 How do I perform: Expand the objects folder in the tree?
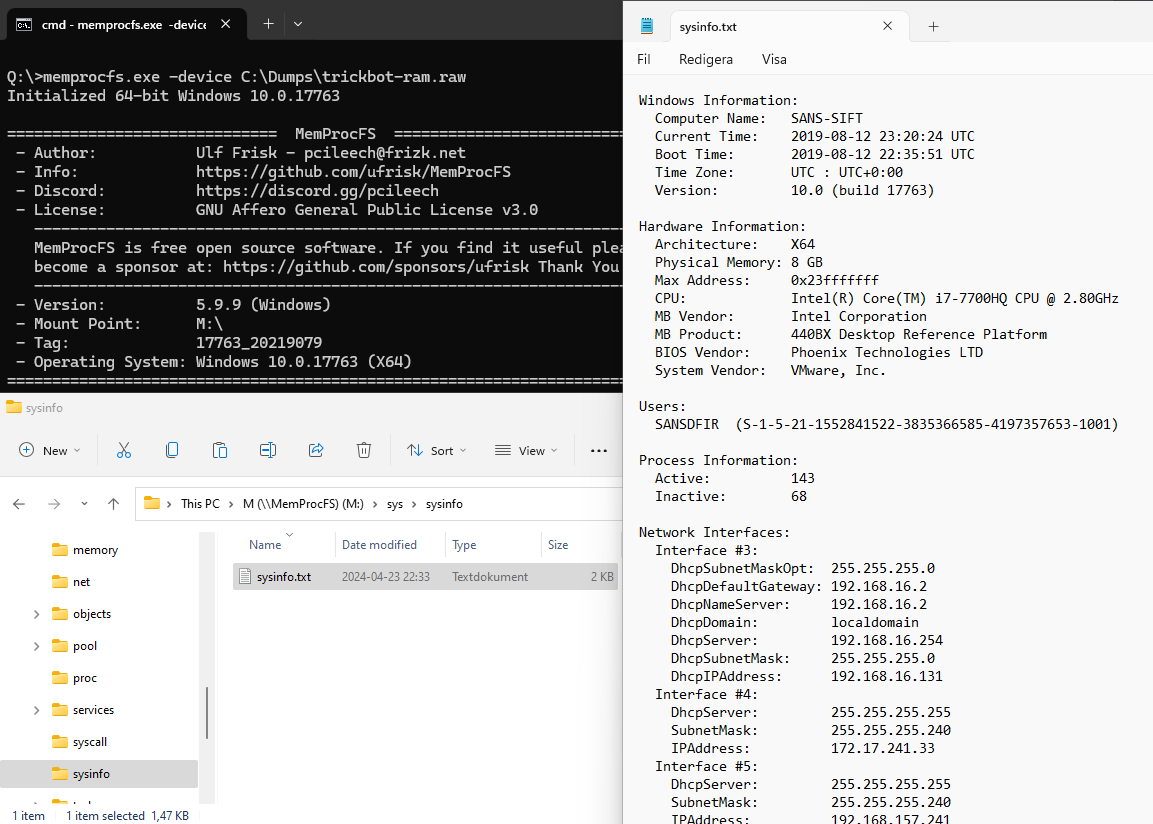coord(37,615)
